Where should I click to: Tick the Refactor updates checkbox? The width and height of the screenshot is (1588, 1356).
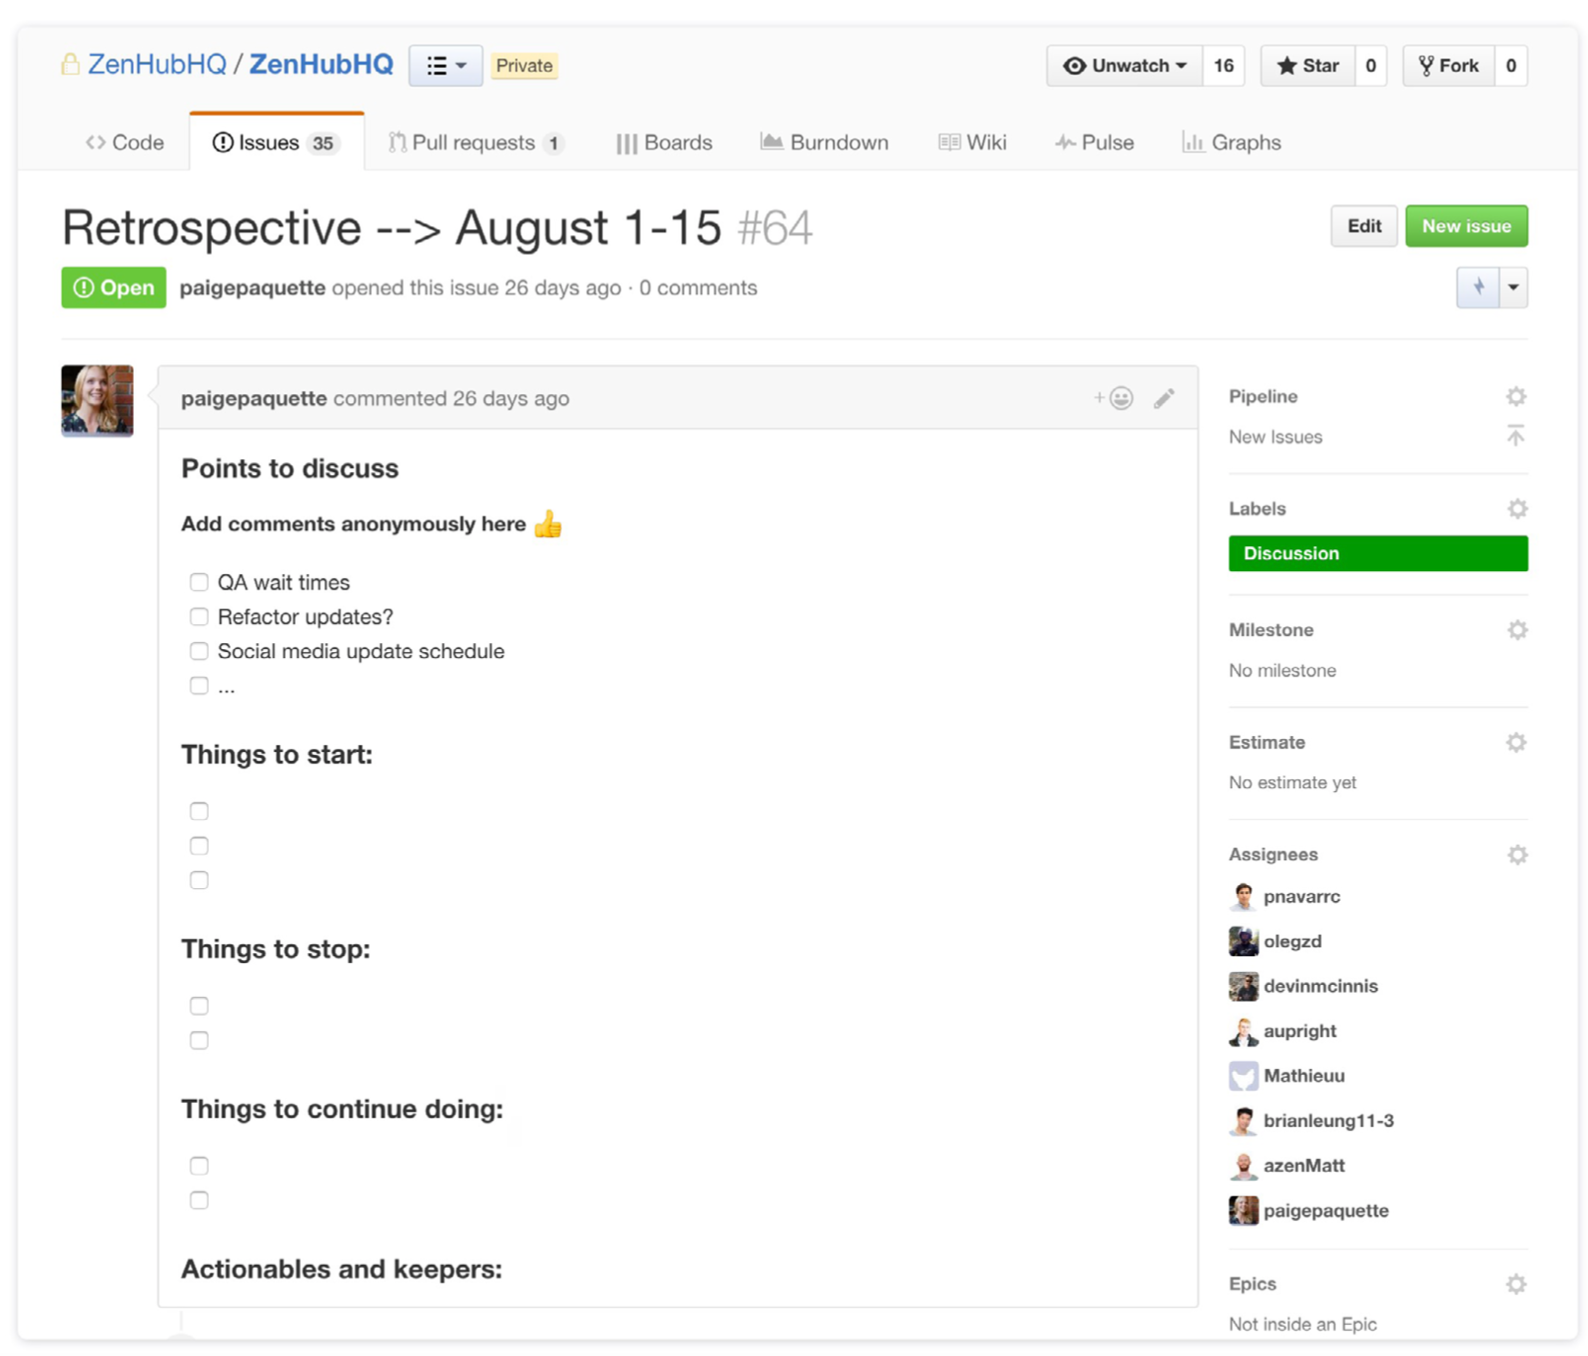pyautogui.click(x=199, y=617)
